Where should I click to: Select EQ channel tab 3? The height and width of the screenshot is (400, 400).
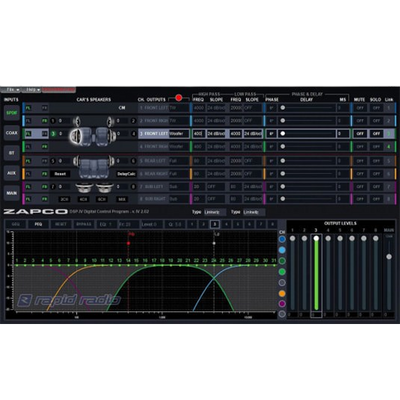215,224
